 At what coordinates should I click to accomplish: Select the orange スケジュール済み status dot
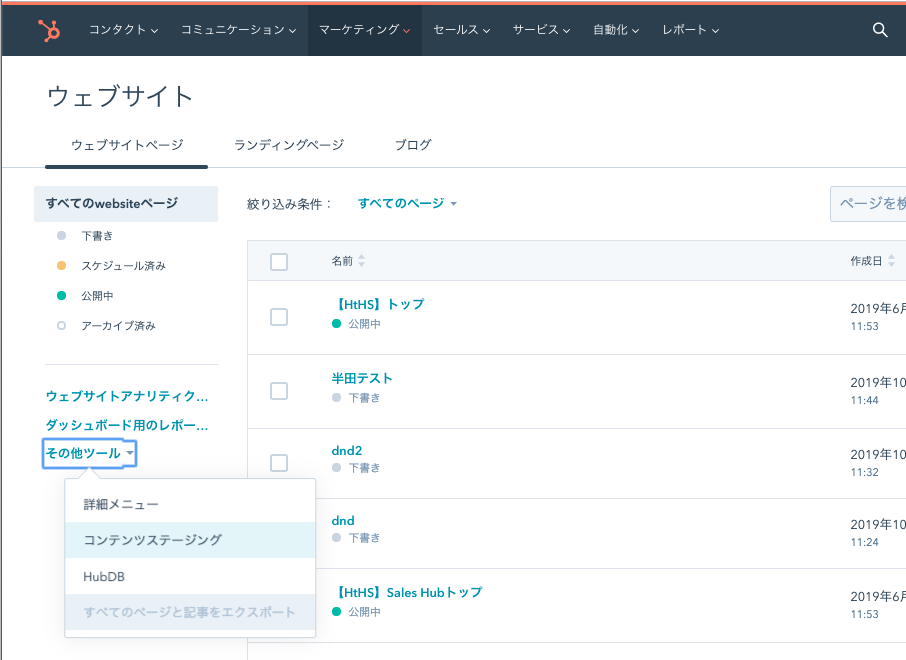point(59,265)
